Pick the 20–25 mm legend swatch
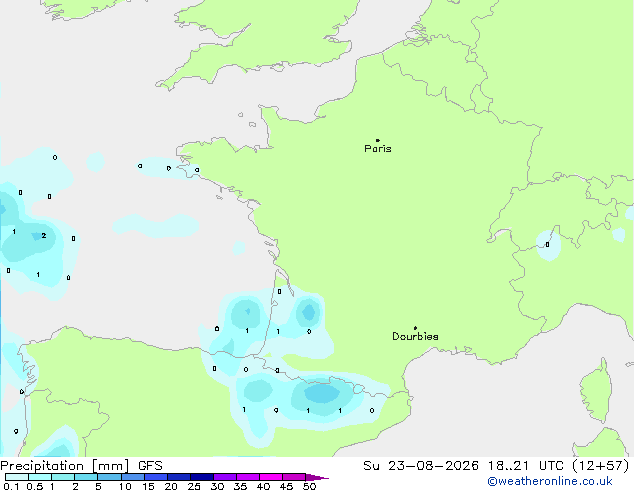 (179, 477)
